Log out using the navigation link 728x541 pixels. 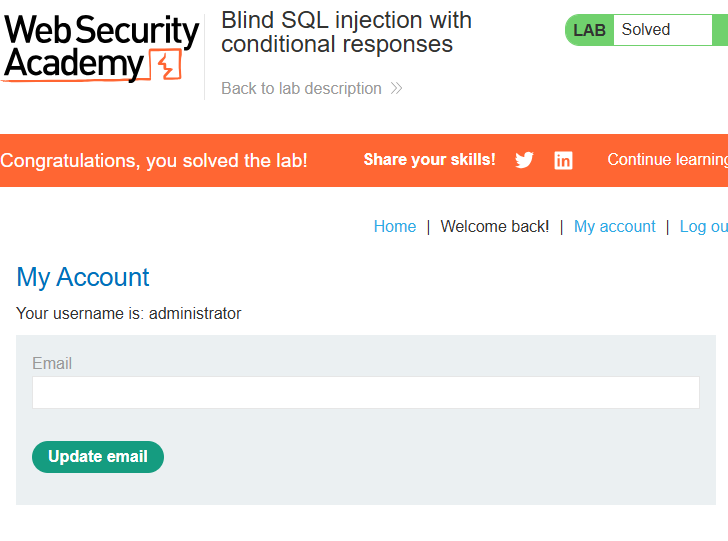704,227
